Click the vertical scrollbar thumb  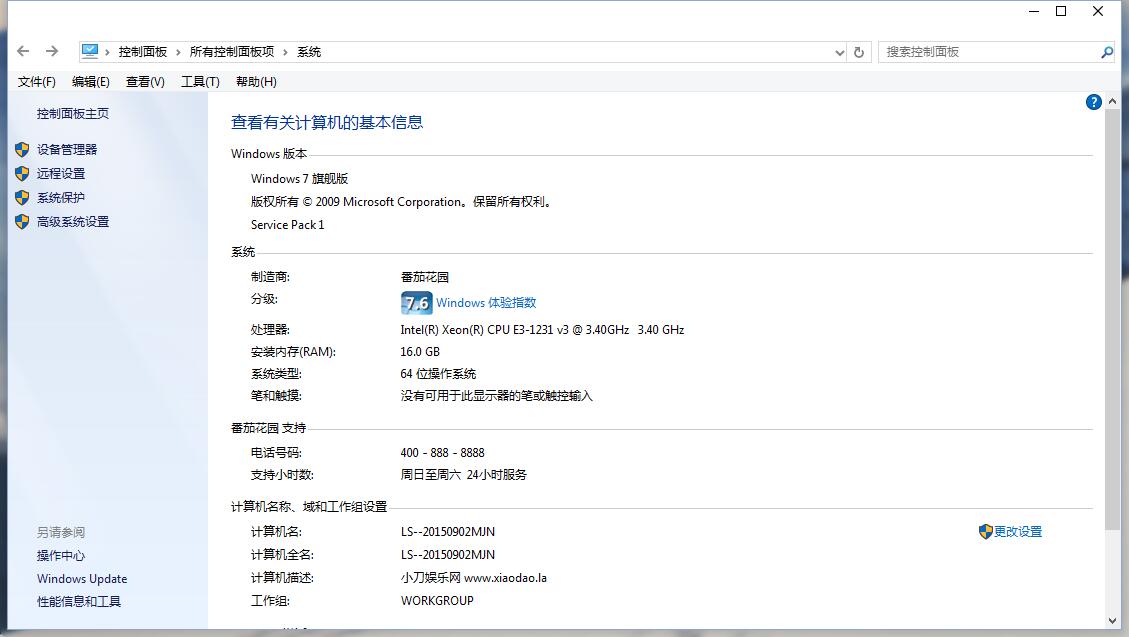click(1112, 320)
